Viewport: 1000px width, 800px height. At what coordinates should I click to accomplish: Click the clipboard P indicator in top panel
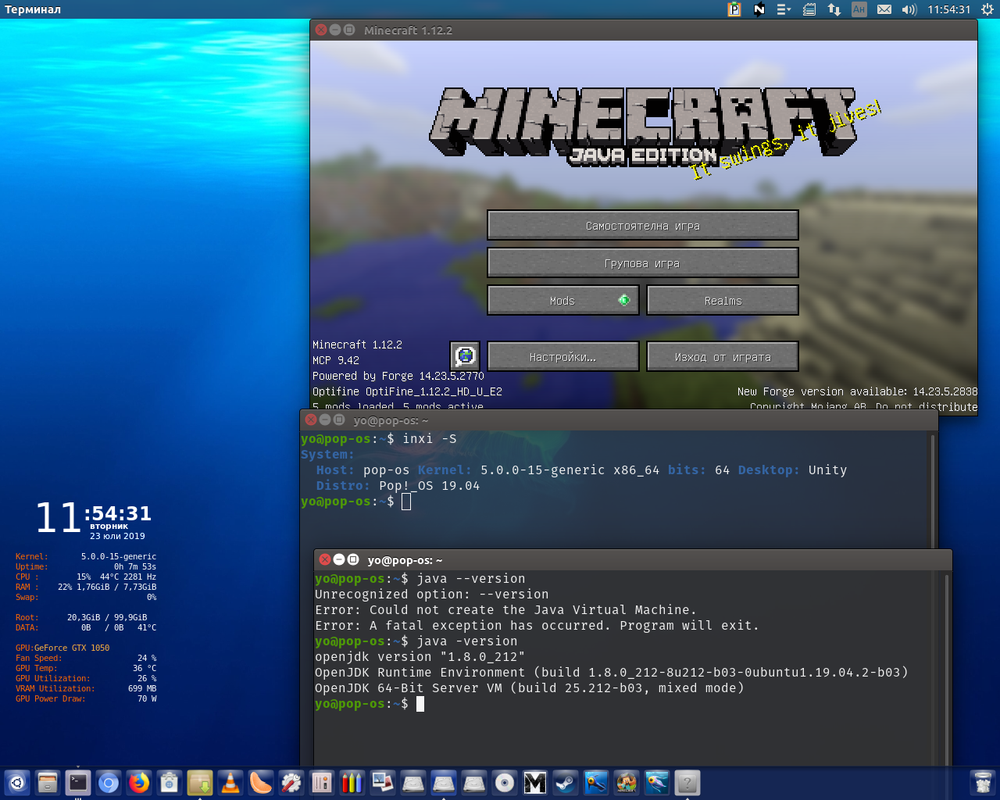pyautogui.click(x=734, y=10)
